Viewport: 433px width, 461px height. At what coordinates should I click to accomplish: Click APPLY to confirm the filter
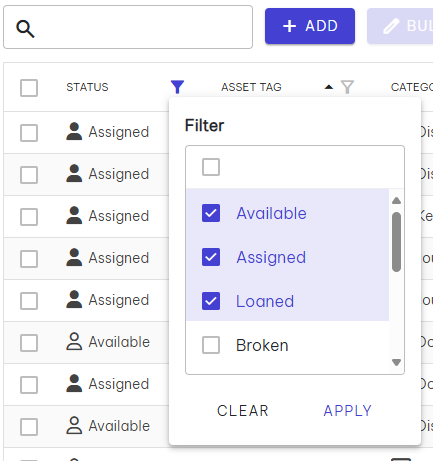pyautogui.click(x=347, y=411)
